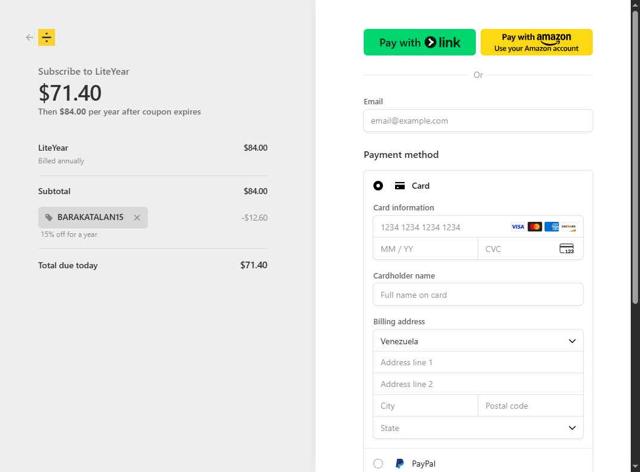Click the card number field
640x472 pixels.
pyautogui.click(x=478, y=227)
